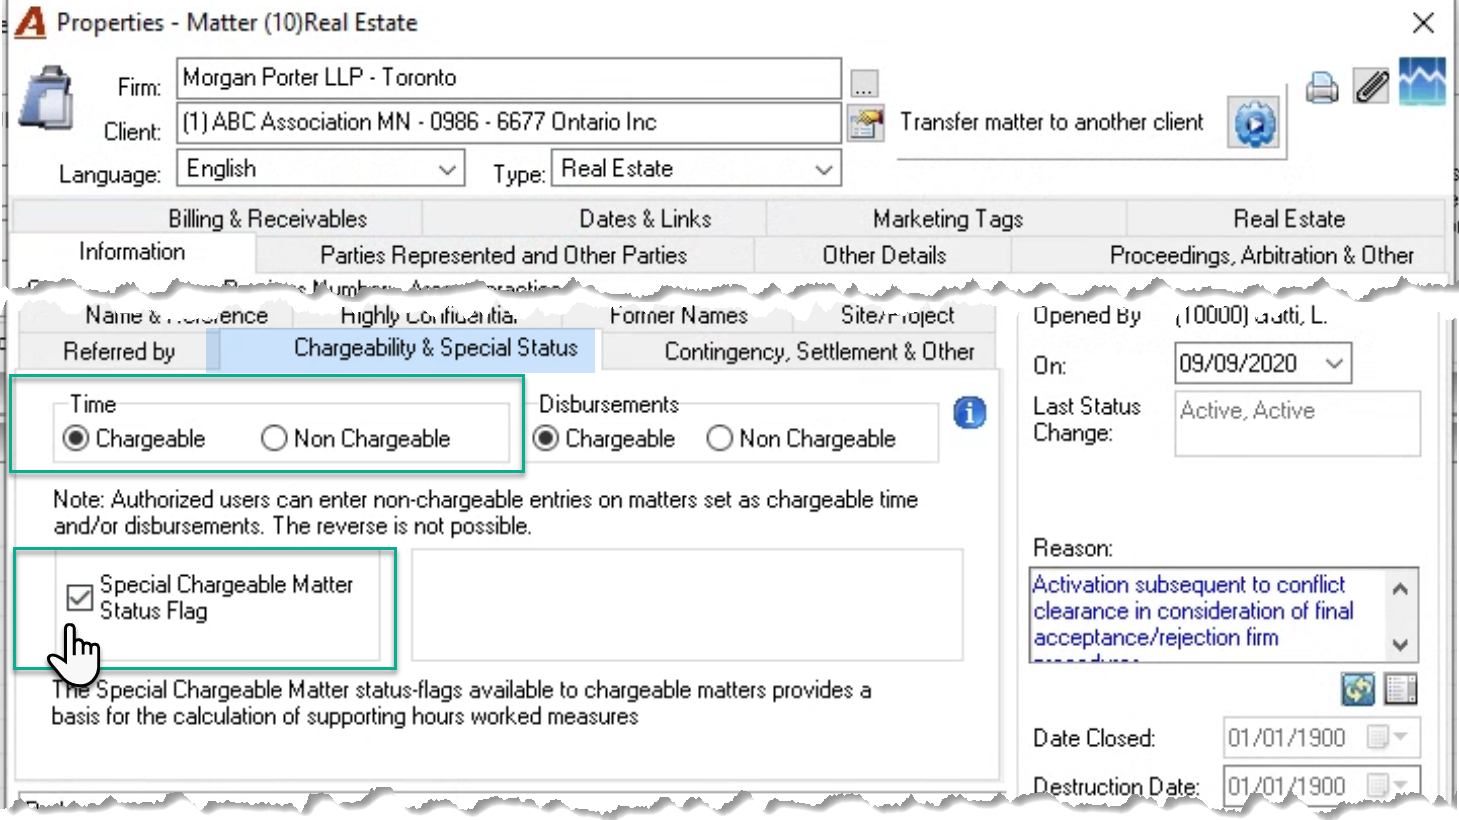1459x820 pixels.
Task: Open the Opened On date dropdown
Action: (1334, 363)
